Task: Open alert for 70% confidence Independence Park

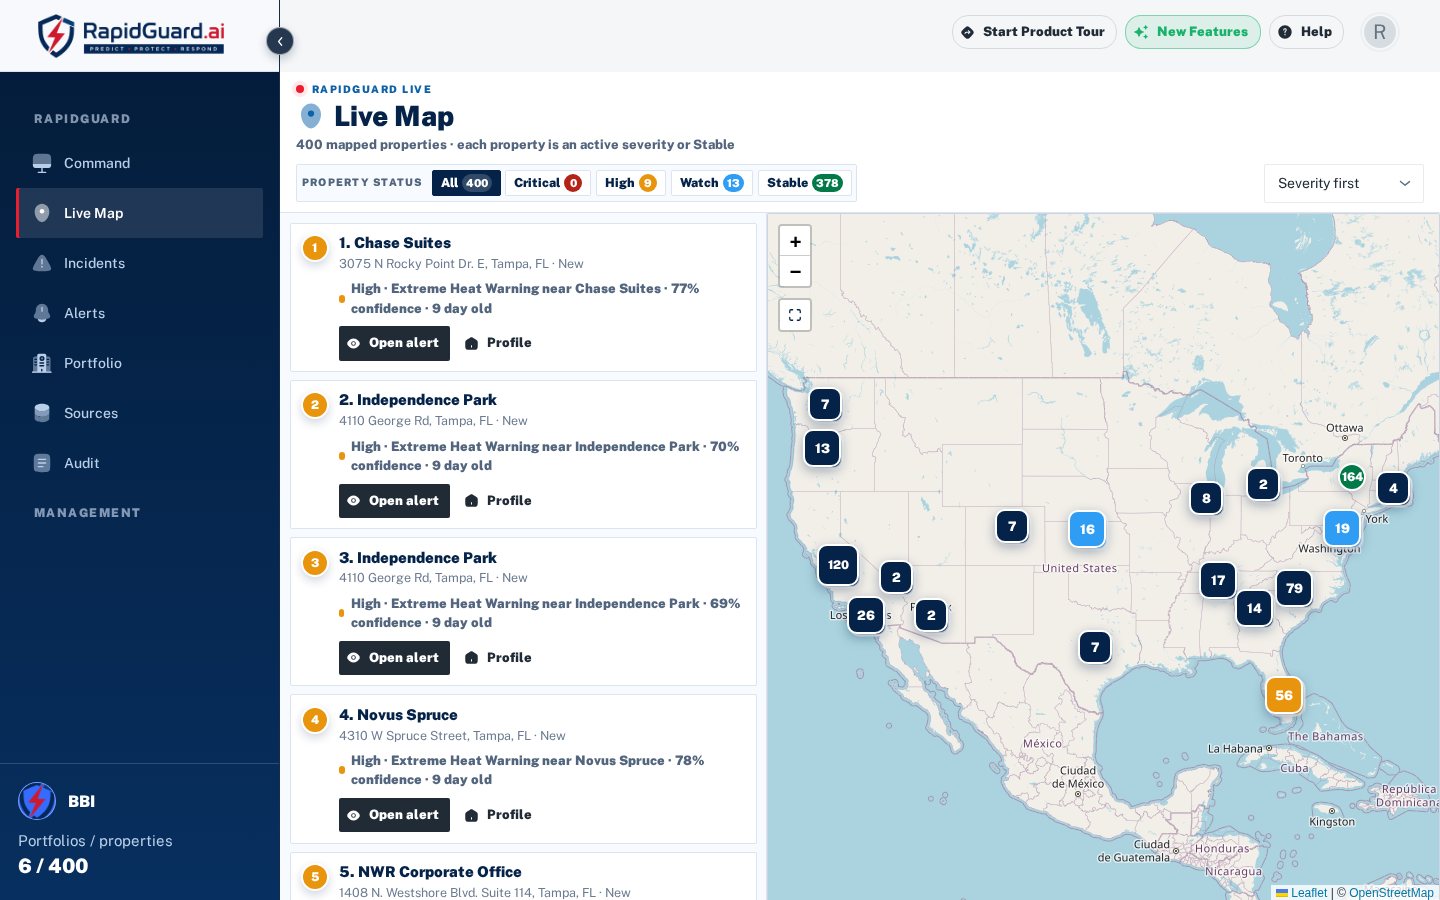Action: 394,501
